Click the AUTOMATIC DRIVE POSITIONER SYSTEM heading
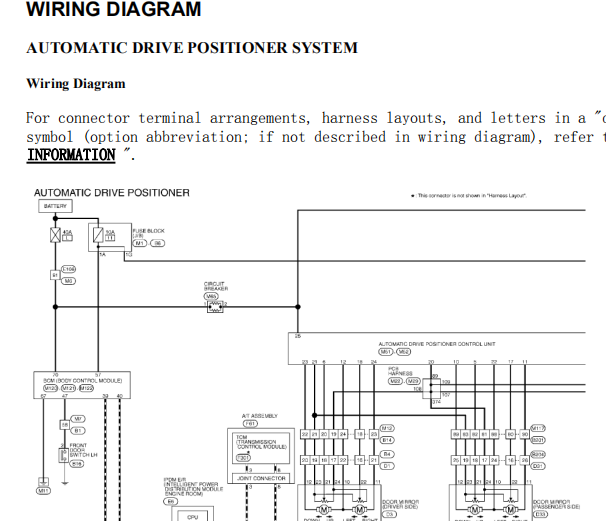 [192, 48]
